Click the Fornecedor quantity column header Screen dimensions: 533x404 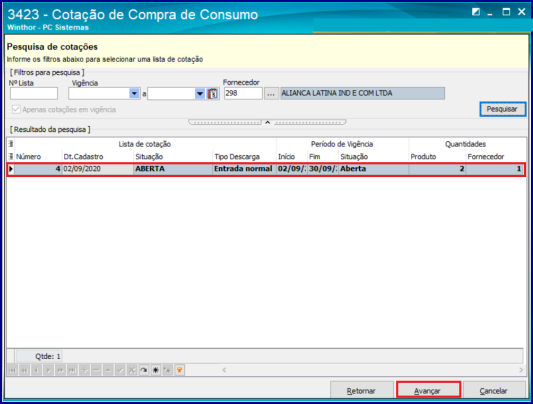(x=495, y=157)
